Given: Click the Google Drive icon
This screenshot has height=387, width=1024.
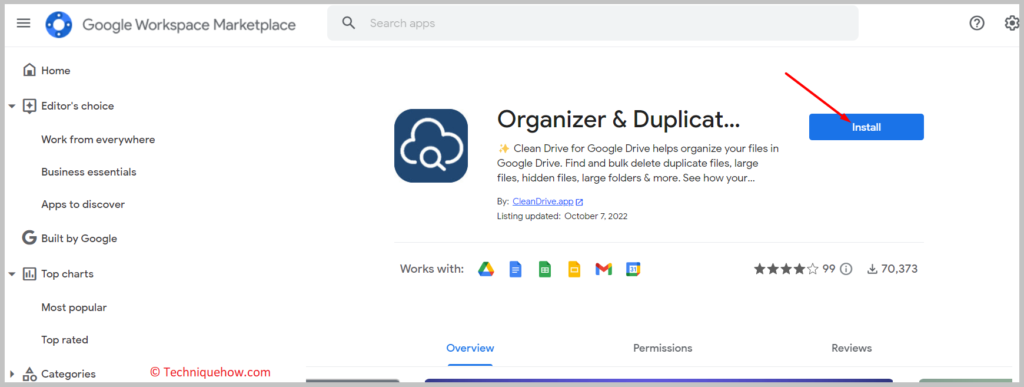Looking at the screenshot, I should [486, 269].
